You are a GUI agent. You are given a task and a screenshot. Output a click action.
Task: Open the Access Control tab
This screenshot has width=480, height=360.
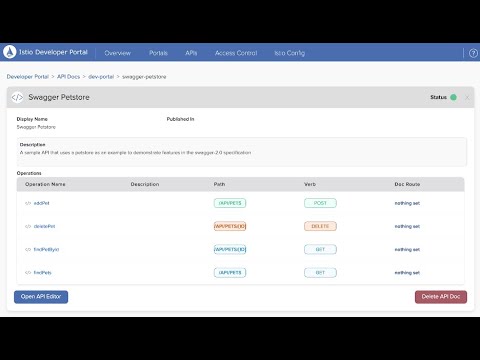(236, 53)
